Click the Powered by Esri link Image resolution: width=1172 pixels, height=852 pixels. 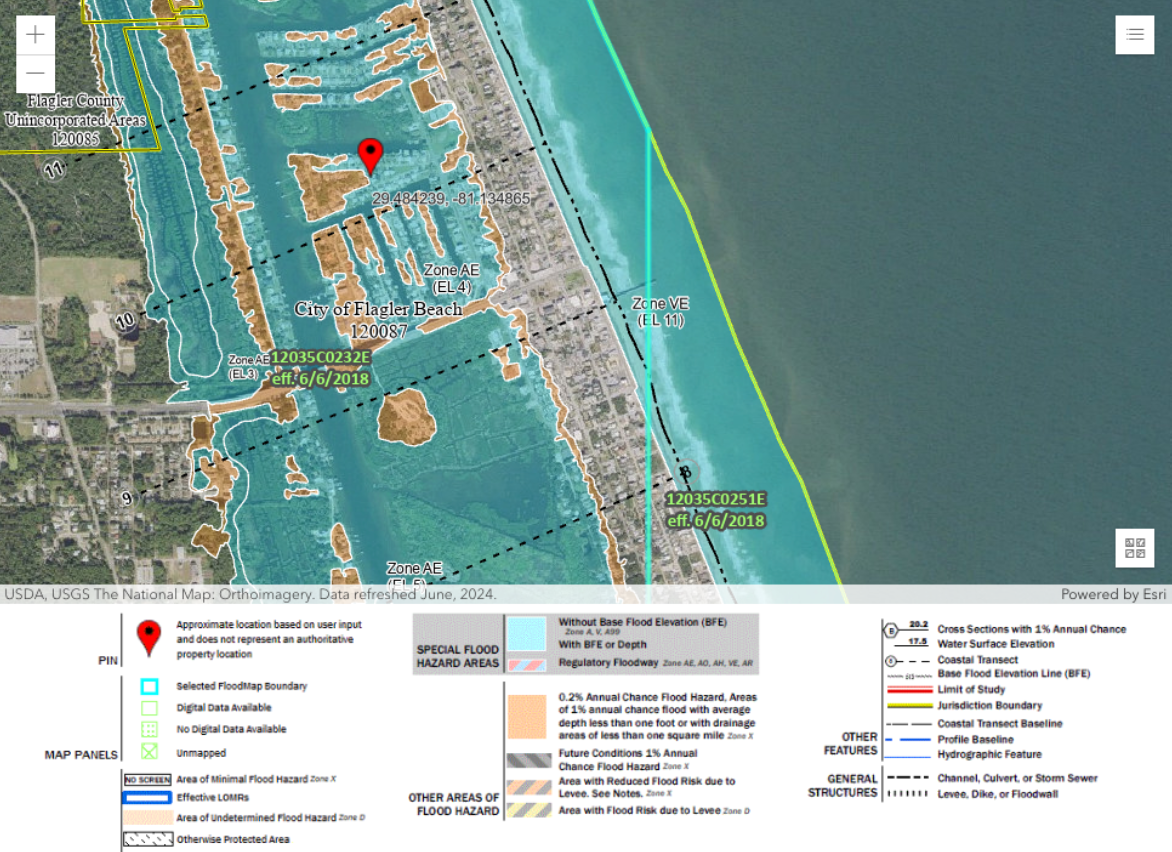click(1113, 594)
